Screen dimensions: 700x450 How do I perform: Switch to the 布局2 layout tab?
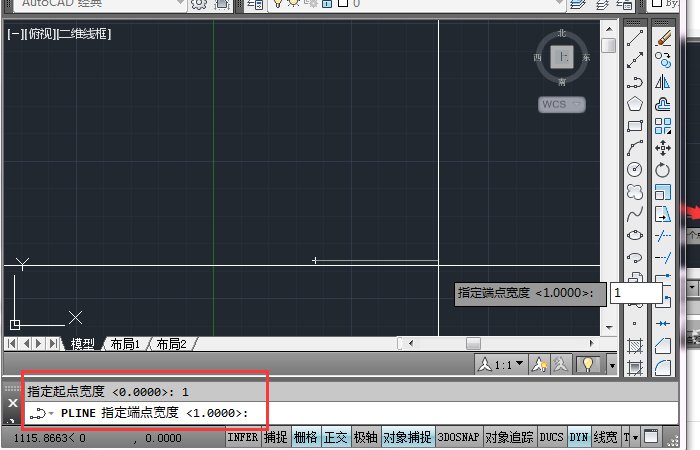[x=171, y=344]
